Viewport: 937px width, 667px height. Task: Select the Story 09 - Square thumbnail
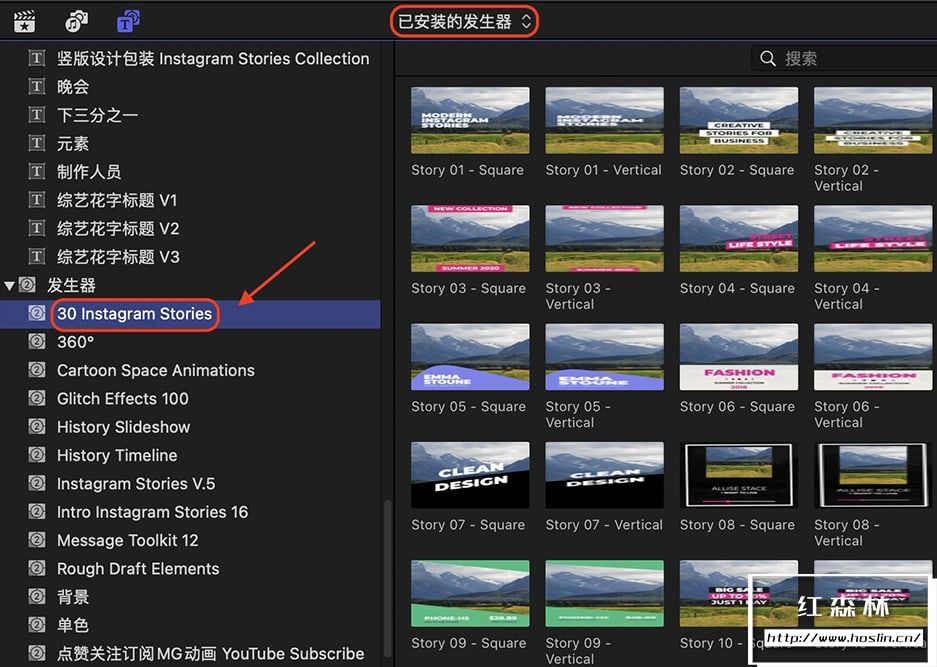point(470,593)
